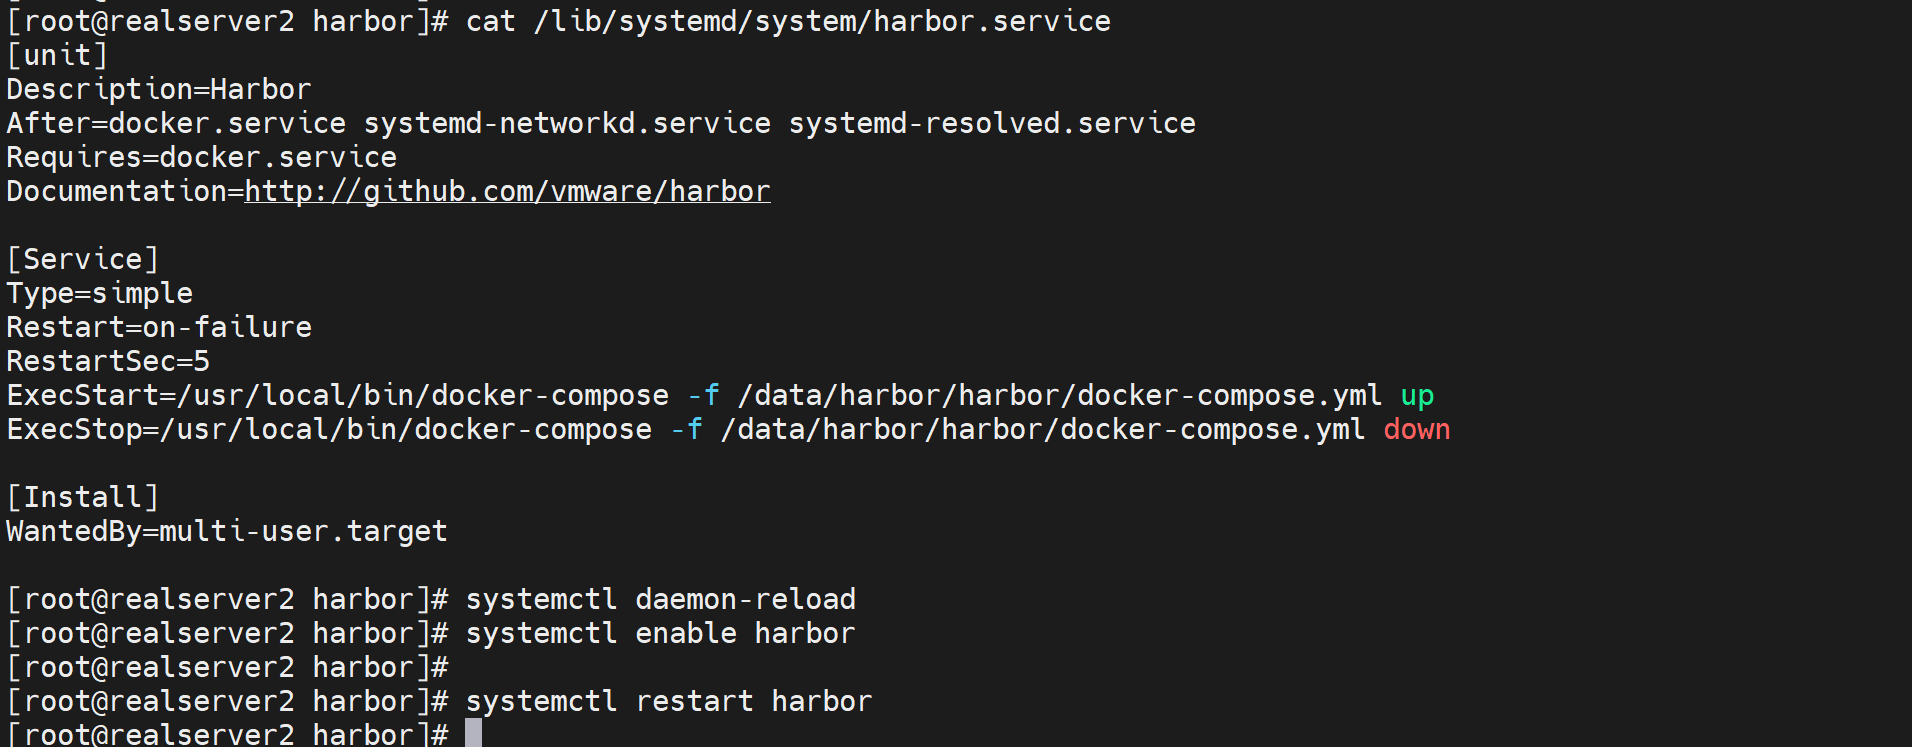This screenshot has width=1912, height=747.
Task: Click the "systemctl daemon-reload" command text
Action: tap(660, 599)
